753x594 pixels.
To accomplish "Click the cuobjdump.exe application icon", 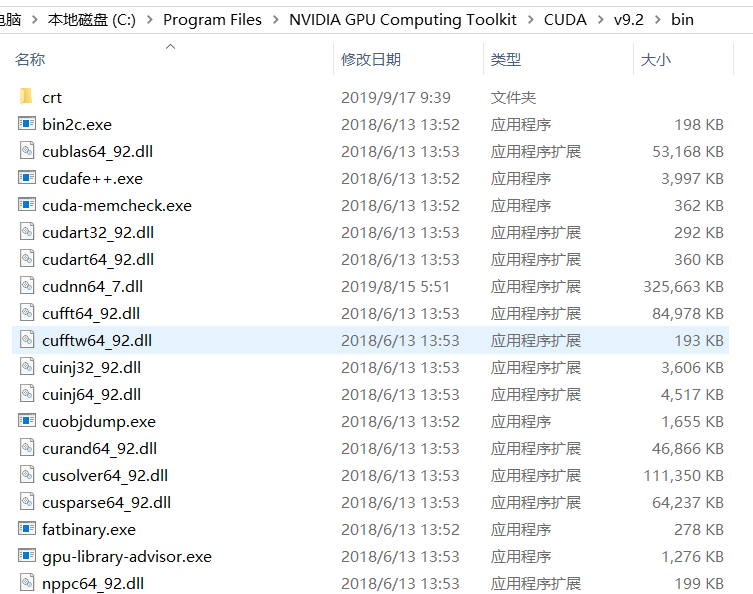I will coord(26,421).
